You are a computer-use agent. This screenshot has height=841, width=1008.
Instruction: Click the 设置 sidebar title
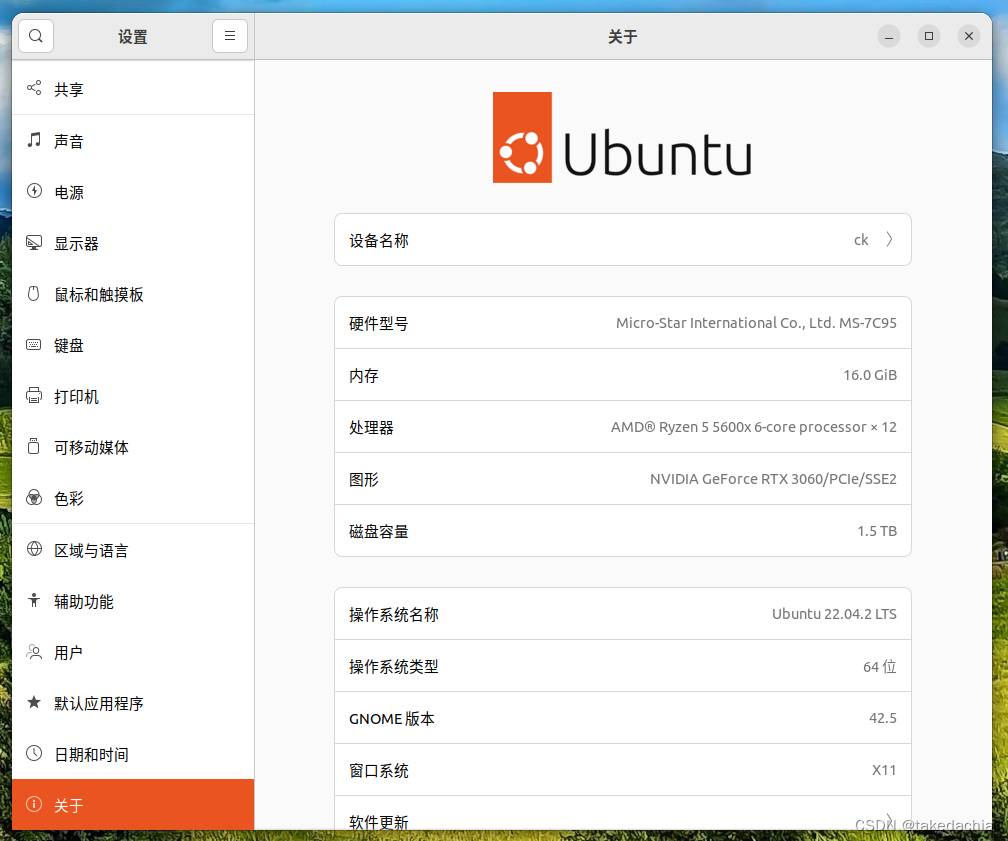point(132,37)
